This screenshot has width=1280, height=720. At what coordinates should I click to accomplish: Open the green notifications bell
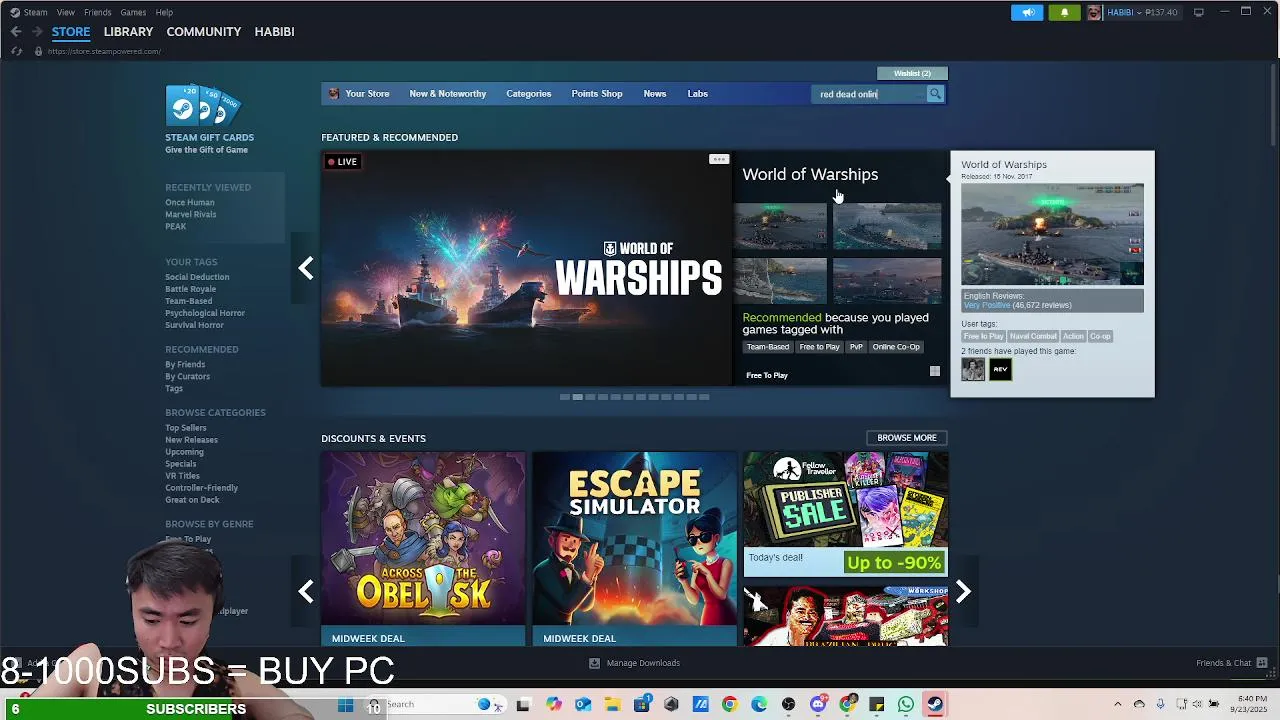pyautogui.click(x=1064, y=12)
